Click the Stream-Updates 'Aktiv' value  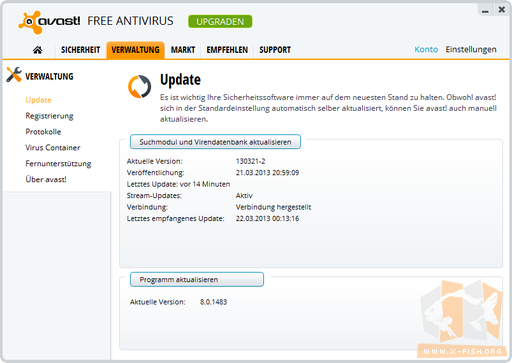[244, 196]
